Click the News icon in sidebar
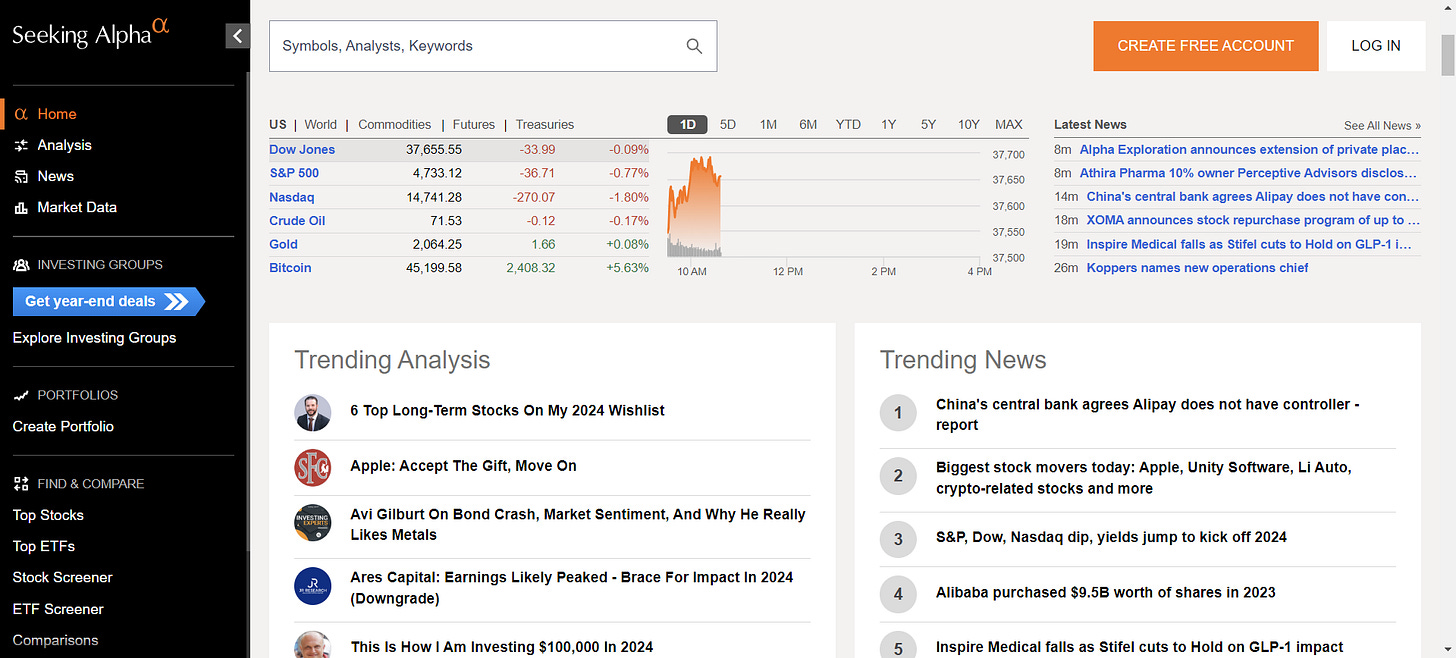 (21, 176)
